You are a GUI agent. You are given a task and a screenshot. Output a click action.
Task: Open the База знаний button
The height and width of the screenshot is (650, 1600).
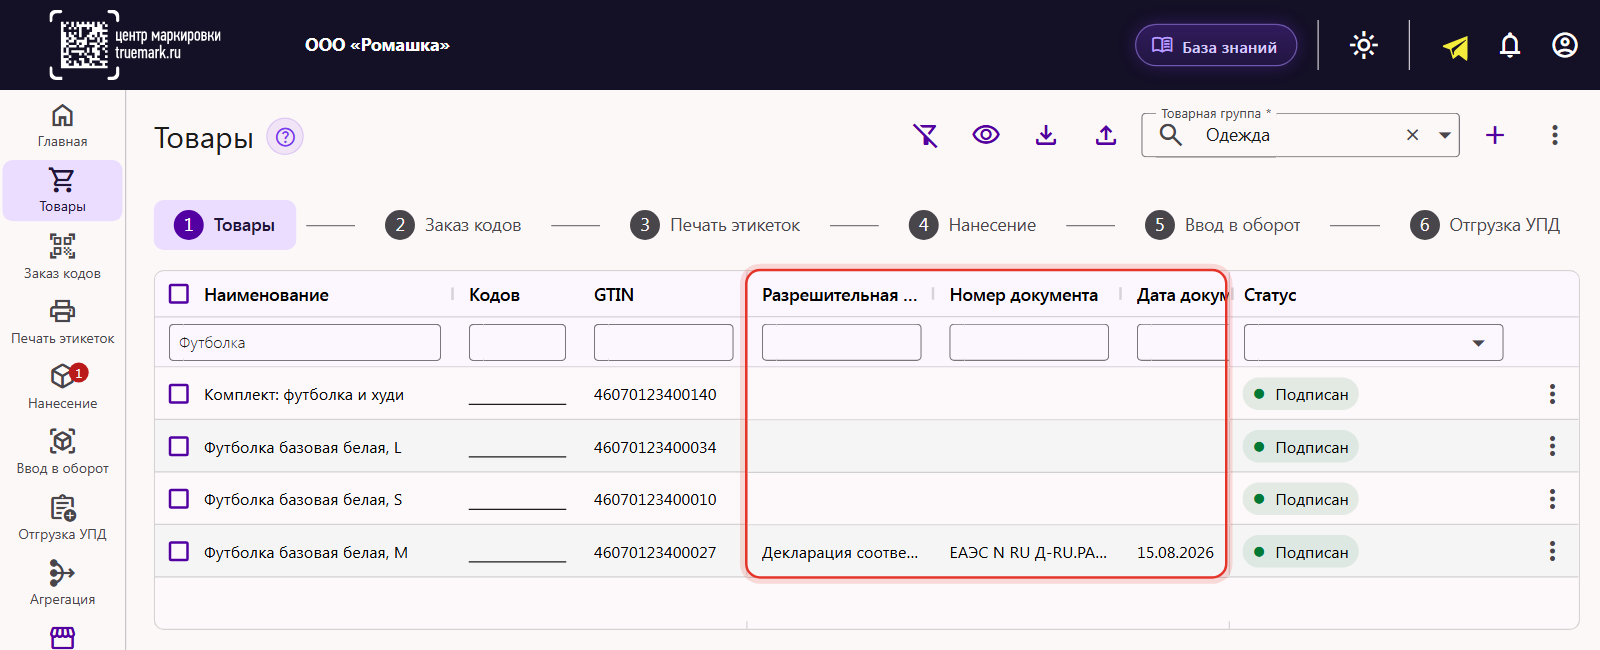[x=1216, y=46]
